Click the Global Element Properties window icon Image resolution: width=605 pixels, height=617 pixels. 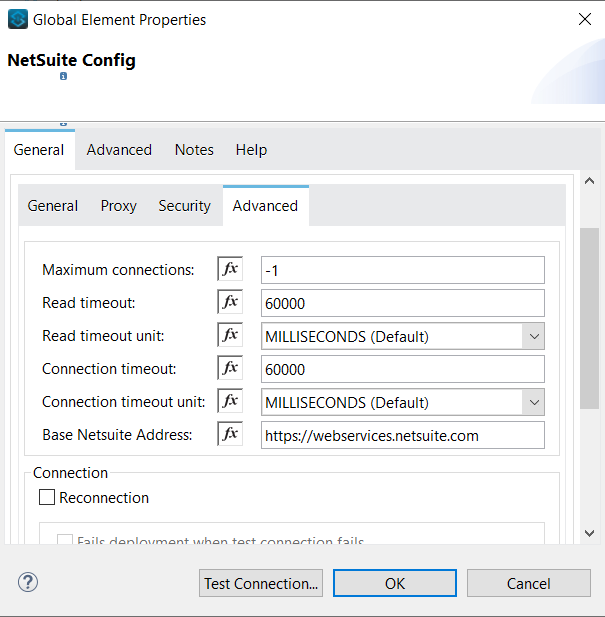(18, 19)
